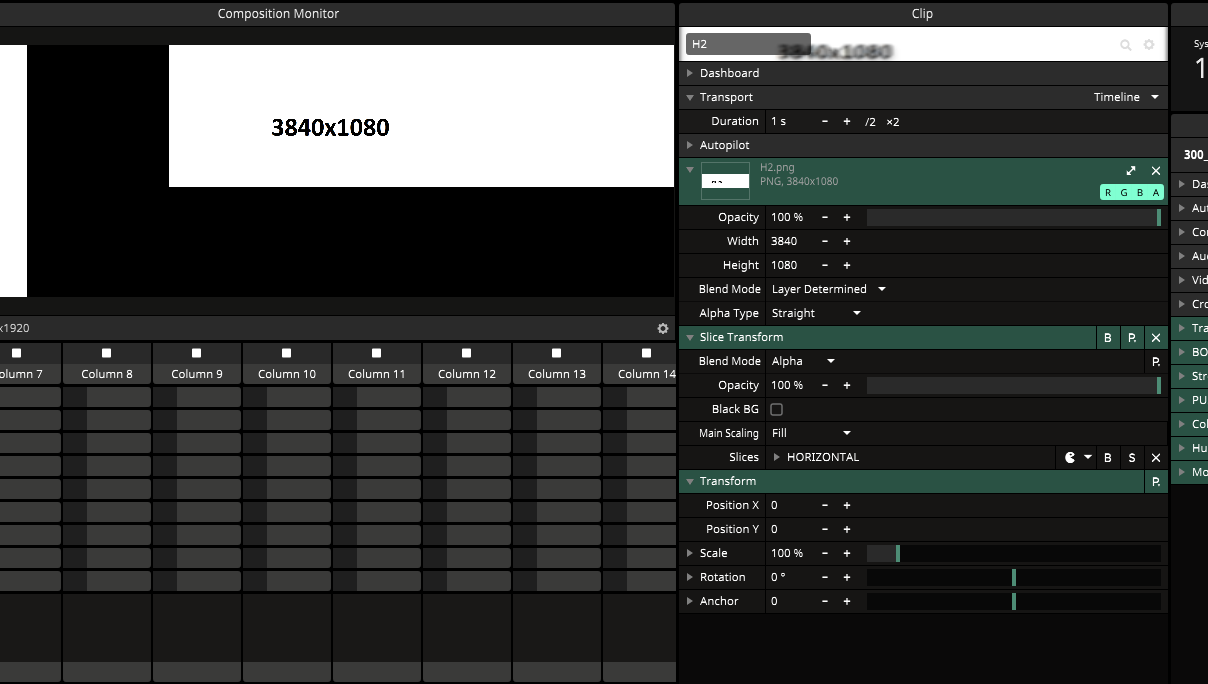The height and width of the screenshot is (684, 1208).
Task: Open the grid settings gear below the monitor
Action: point(662,328)
